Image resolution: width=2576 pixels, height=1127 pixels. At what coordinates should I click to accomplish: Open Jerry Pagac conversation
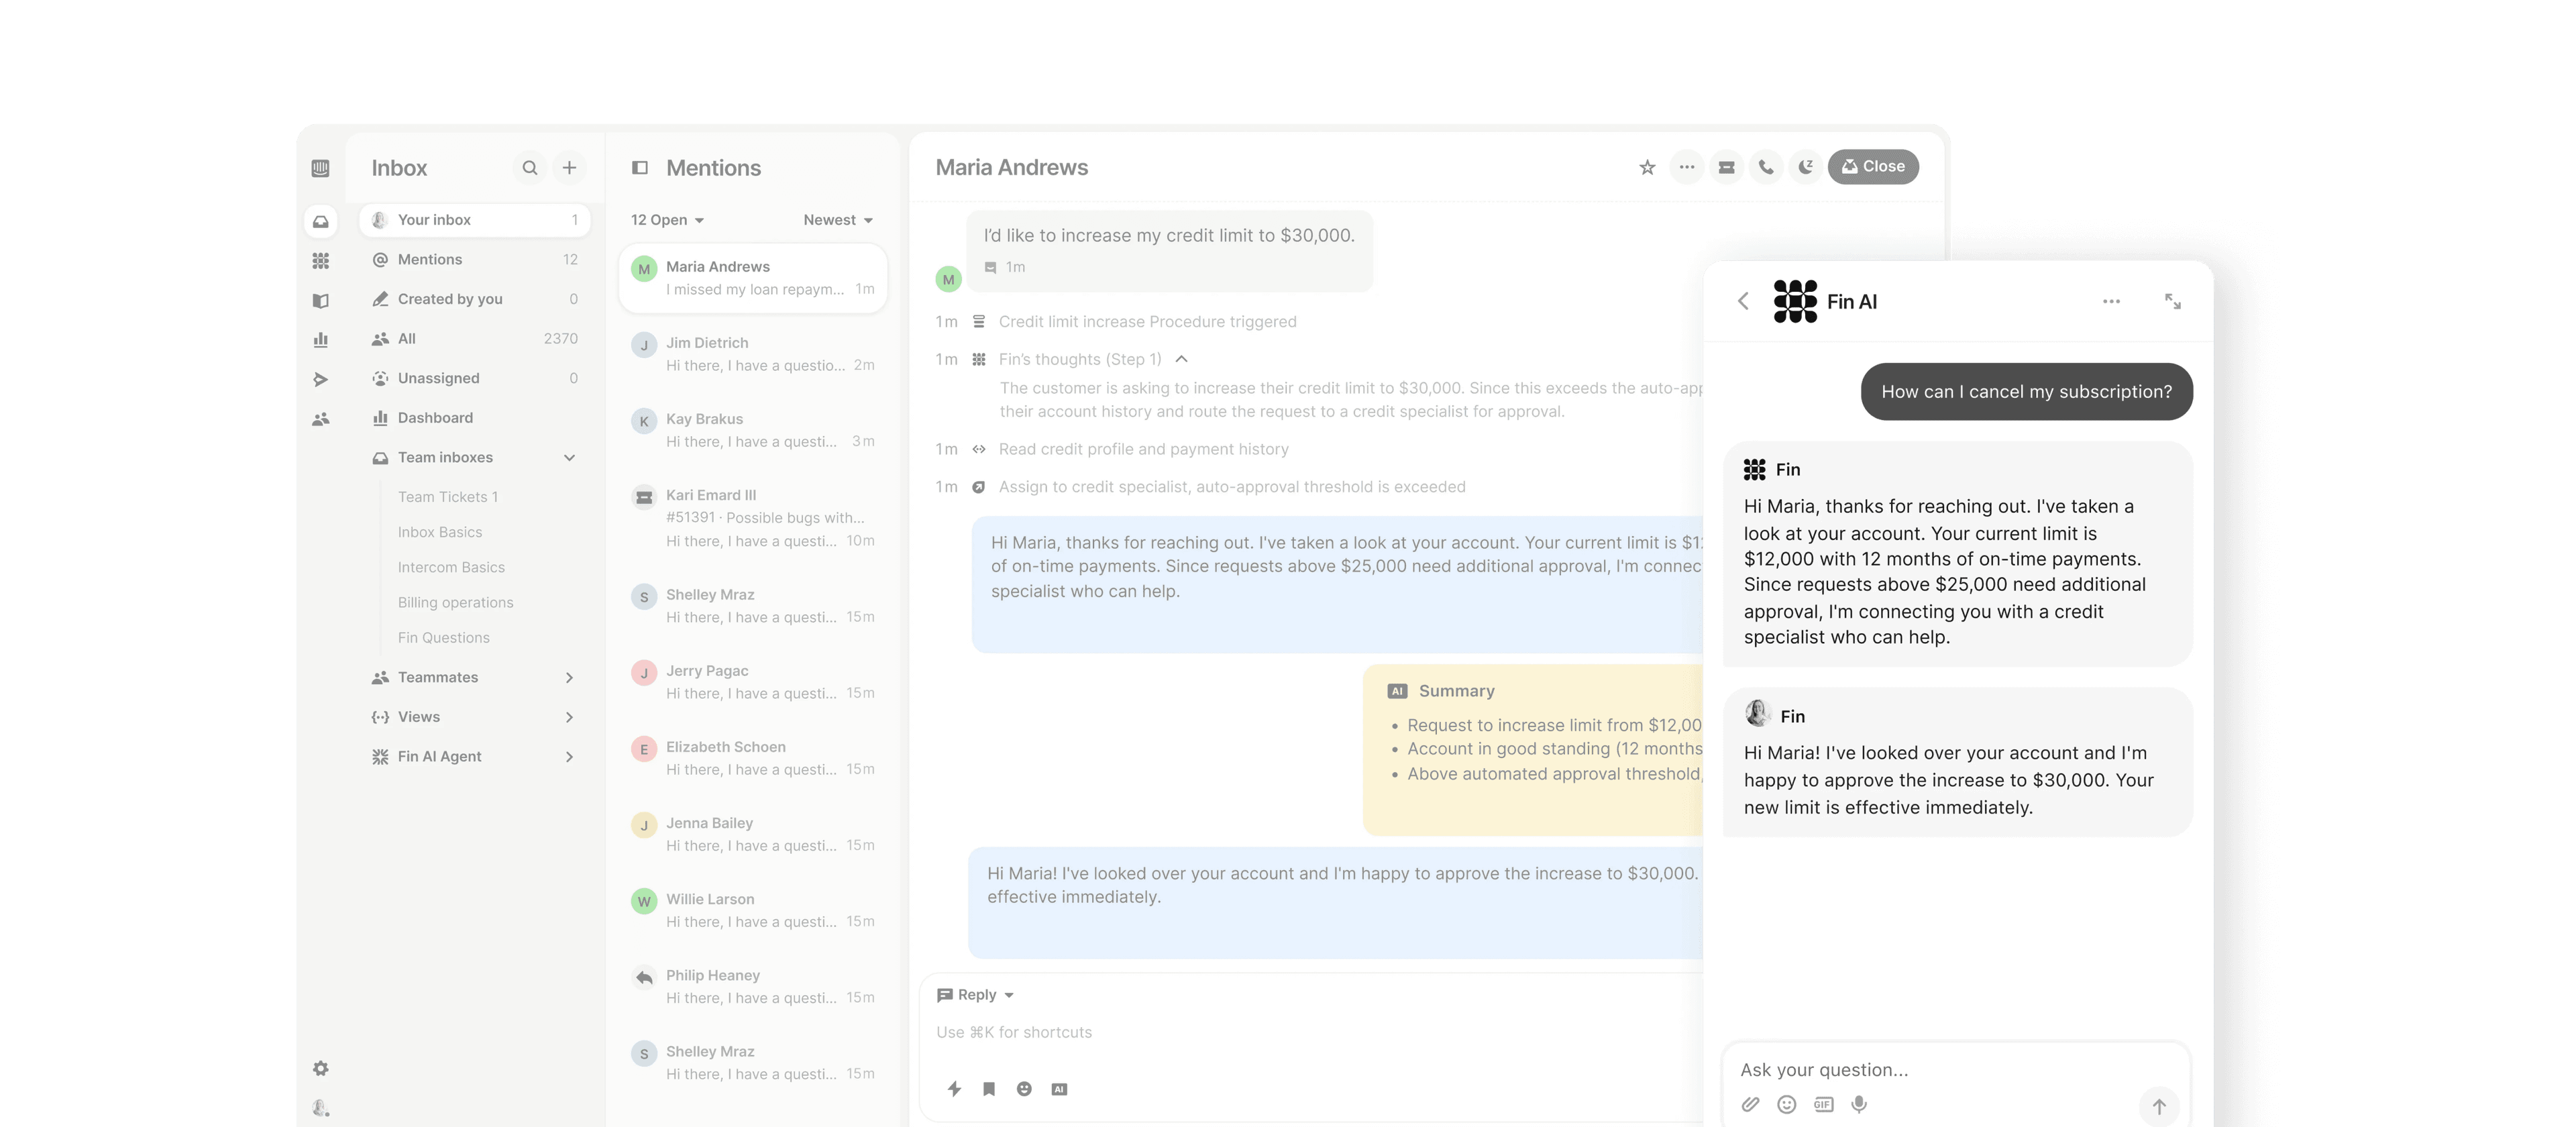753,682
